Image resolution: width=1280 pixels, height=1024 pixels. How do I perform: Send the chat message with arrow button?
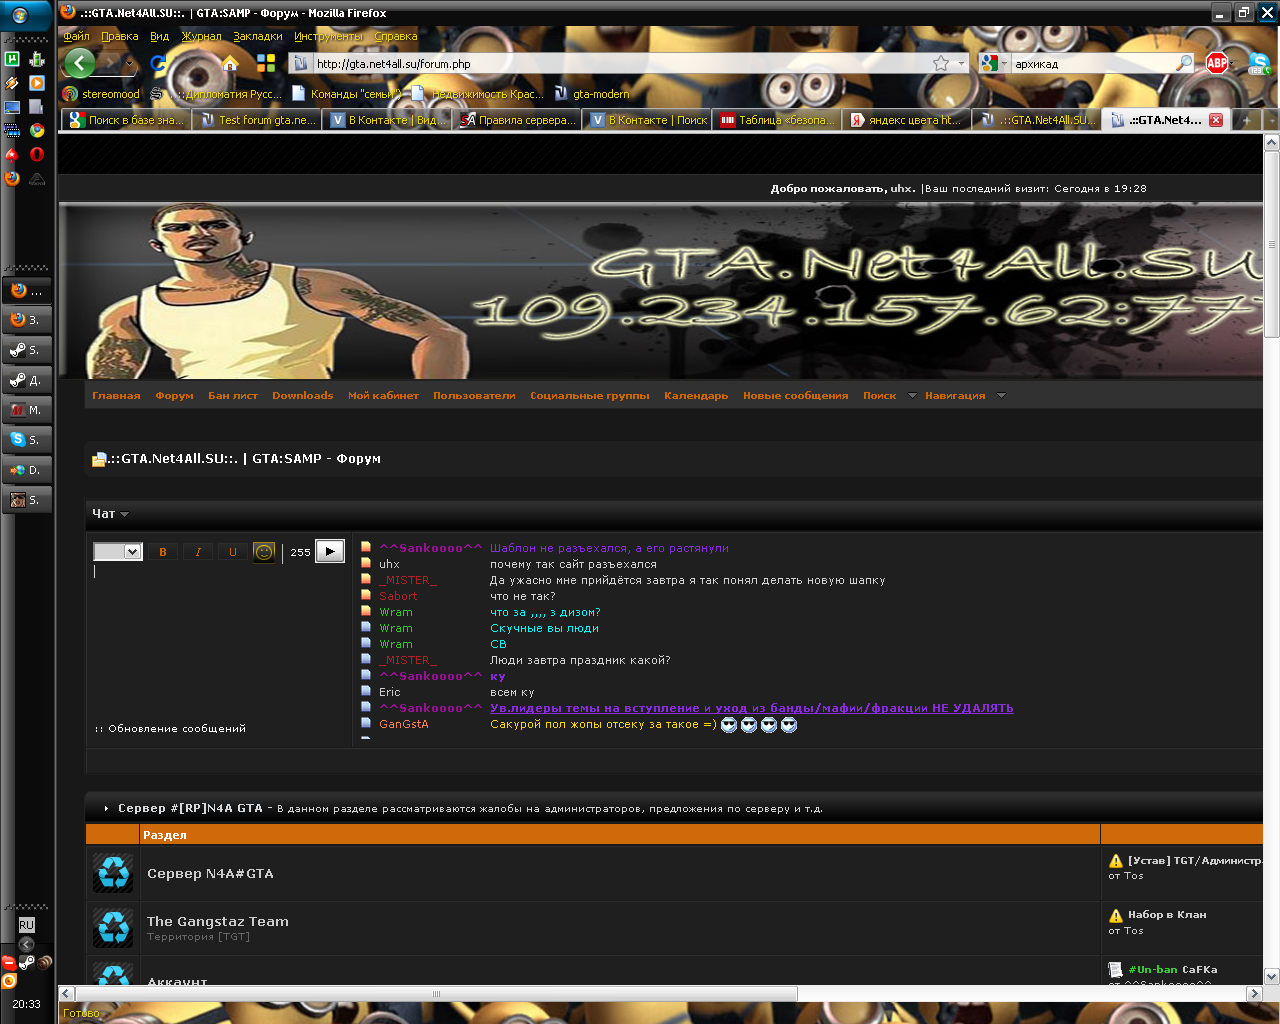click(330, 551)
